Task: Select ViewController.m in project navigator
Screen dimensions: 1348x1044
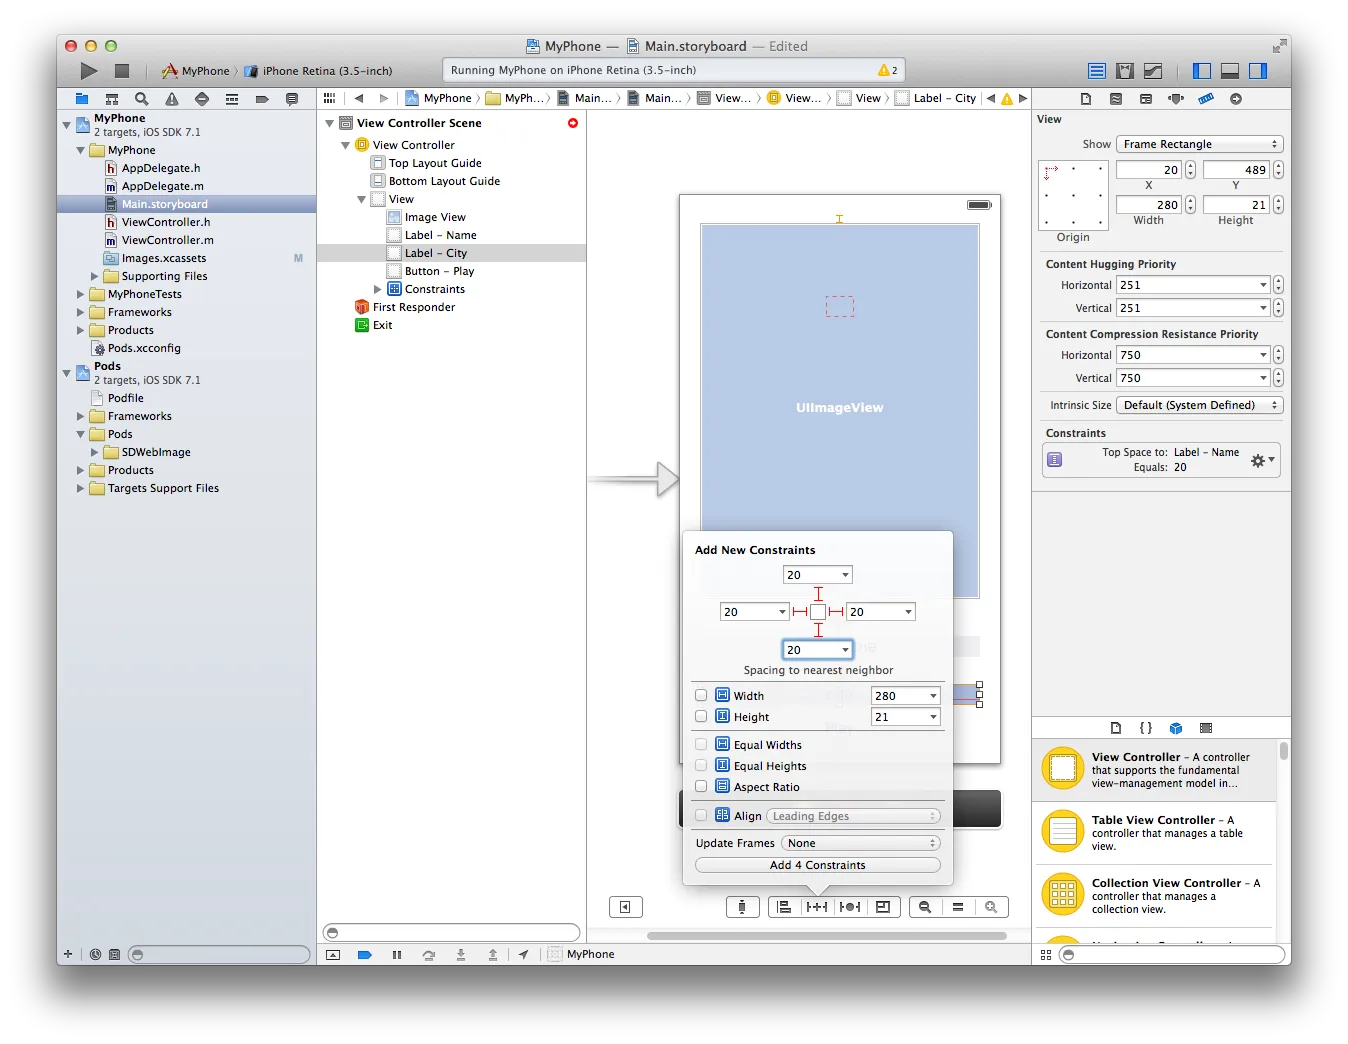Action: [167, 240]
